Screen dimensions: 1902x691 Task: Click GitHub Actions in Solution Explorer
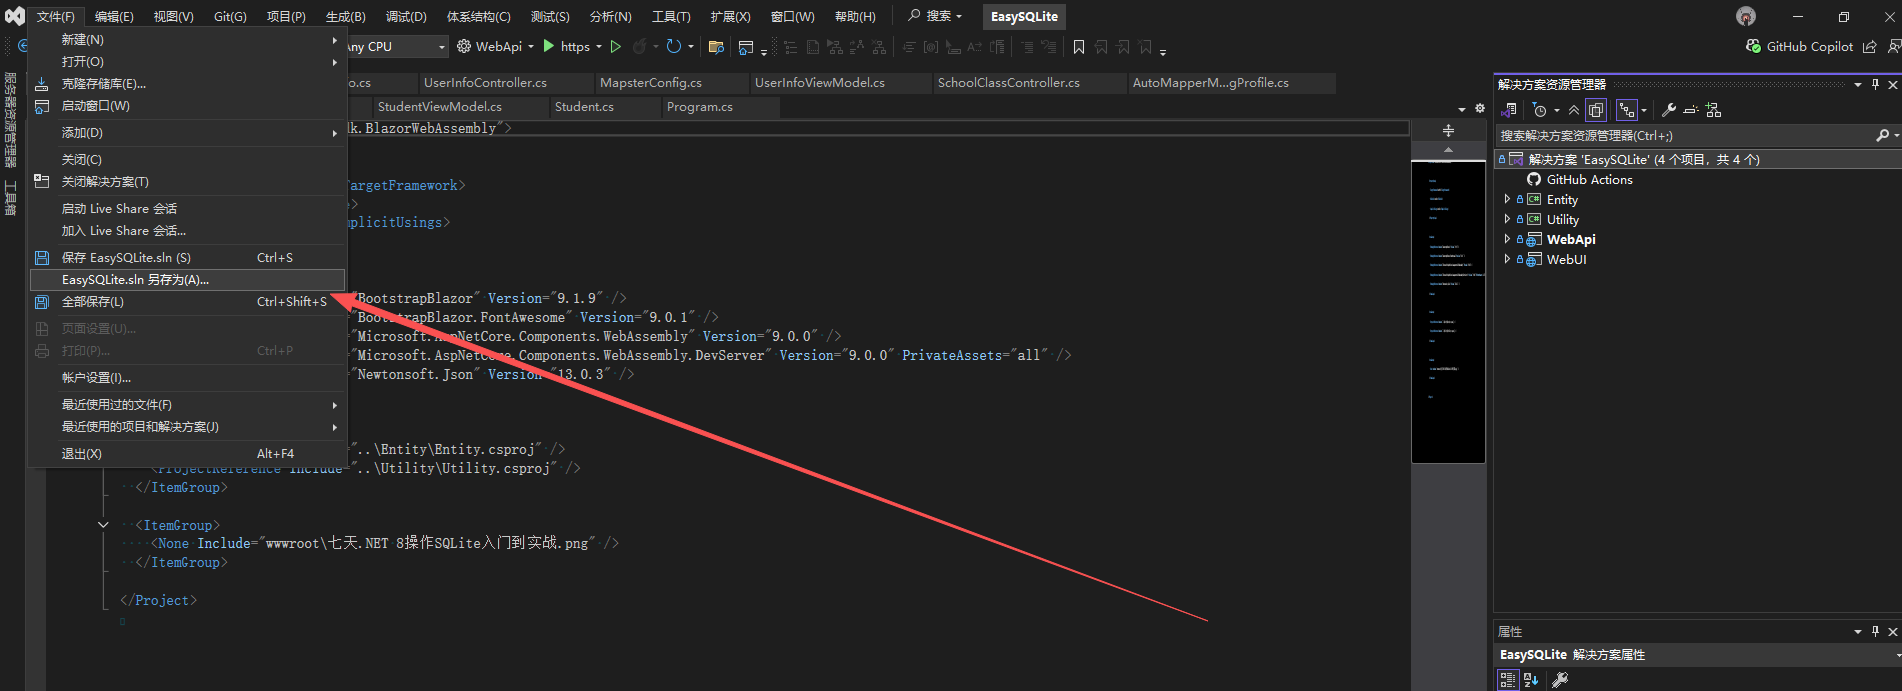pyautogui.click(x=1589, y=180)
